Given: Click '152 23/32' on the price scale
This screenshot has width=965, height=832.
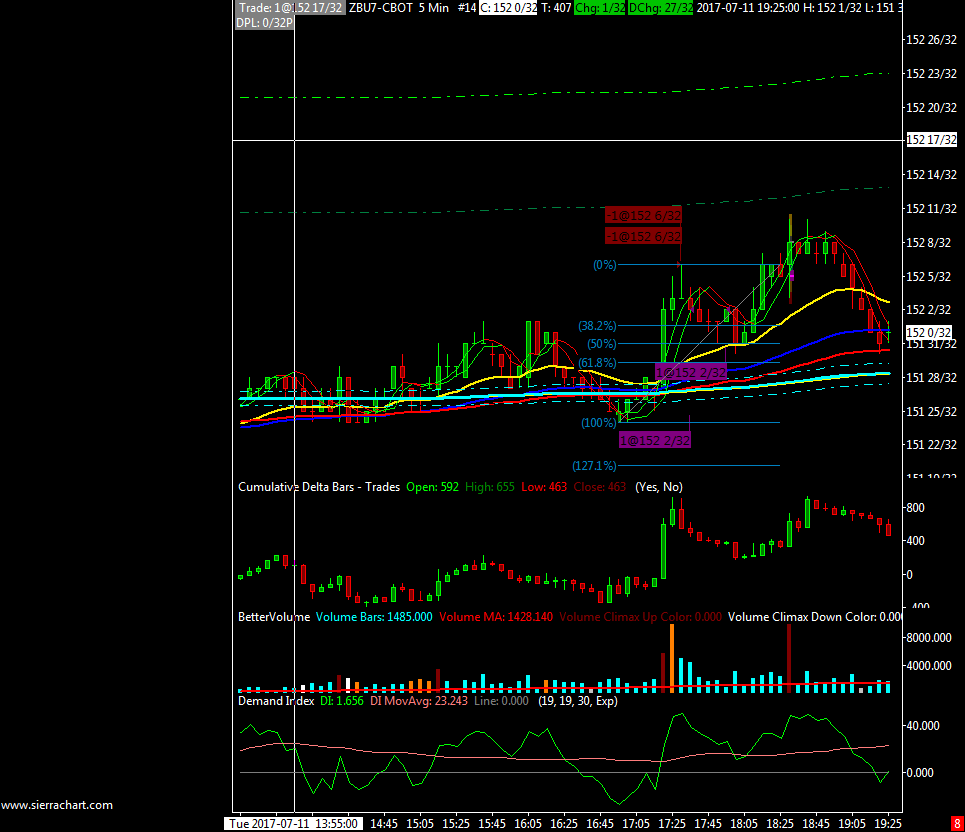Looking at the screenshot, I should pos(931,74).
